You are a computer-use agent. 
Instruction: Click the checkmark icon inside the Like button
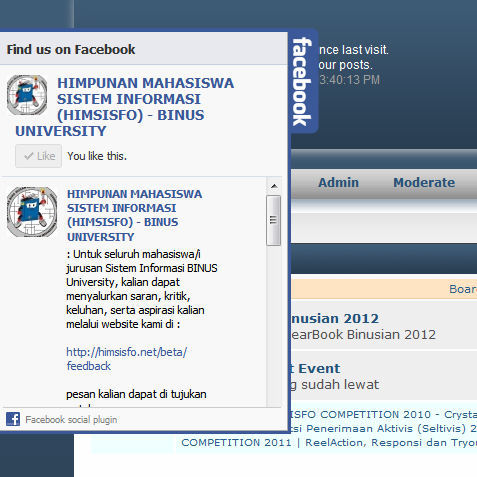pyautogui.click(x=29, y=156)
